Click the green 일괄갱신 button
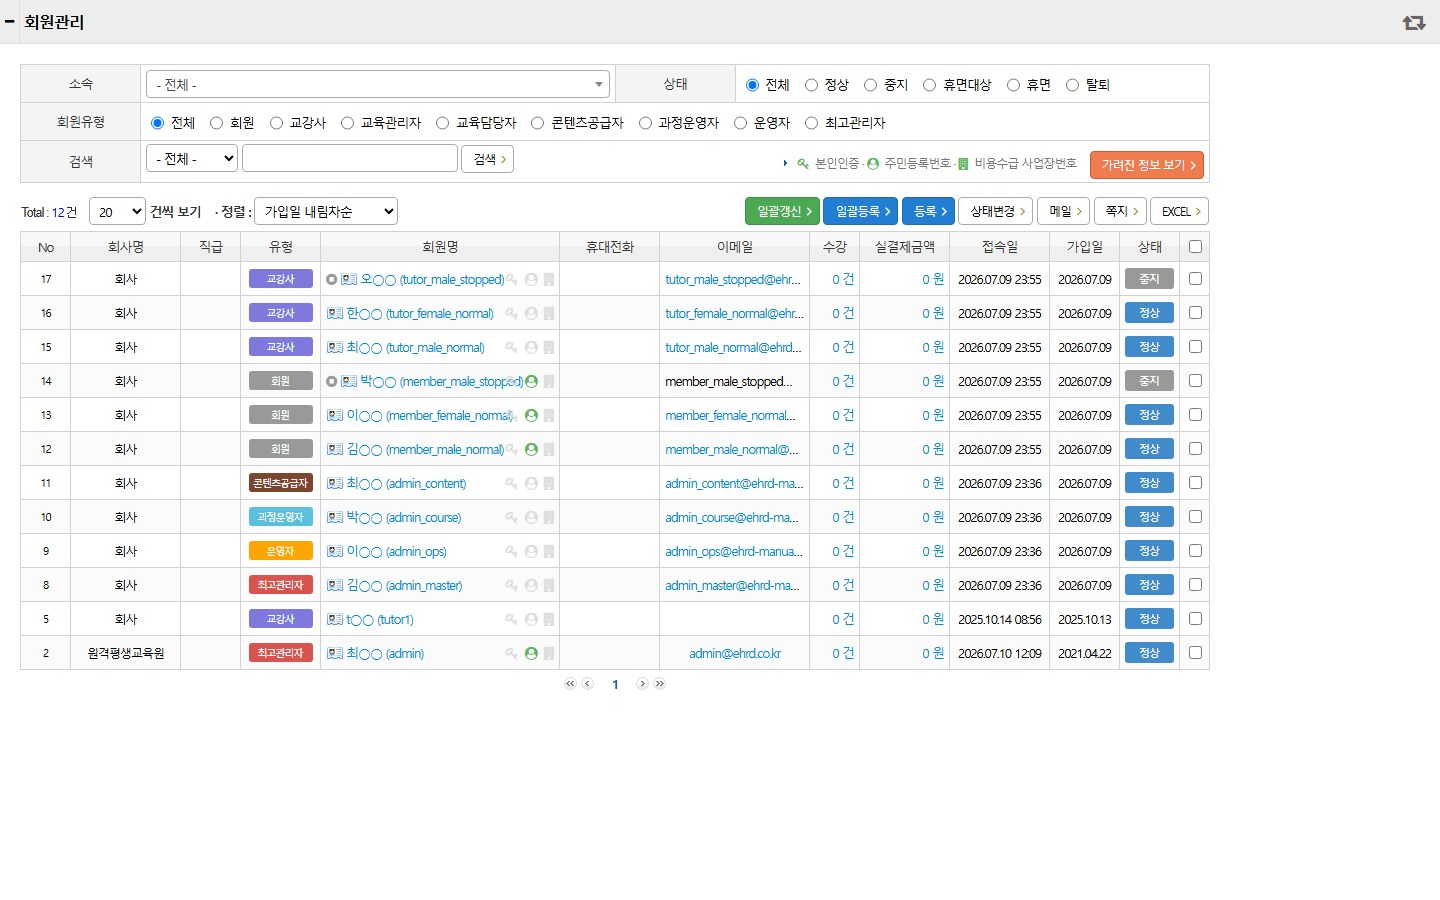The height and width of the screenshot is (900, 1440). click(783, 211)
